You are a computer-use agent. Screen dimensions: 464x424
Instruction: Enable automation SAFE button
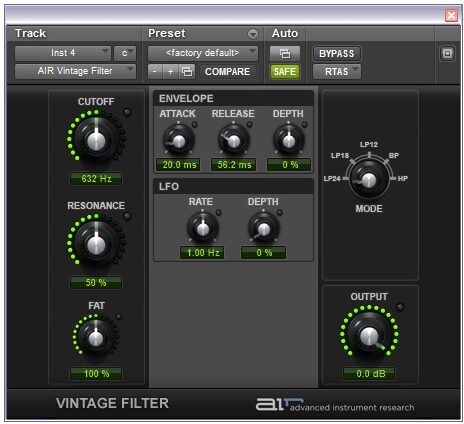tap(285, 71)
